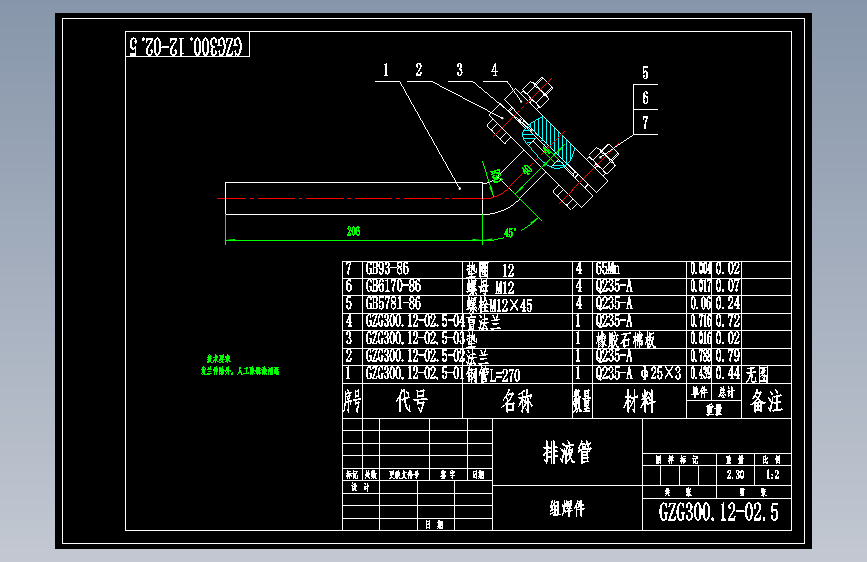Click the 签字 header in the revision block
This screenshot has height=562, width=867.
(x=448, y=475)
